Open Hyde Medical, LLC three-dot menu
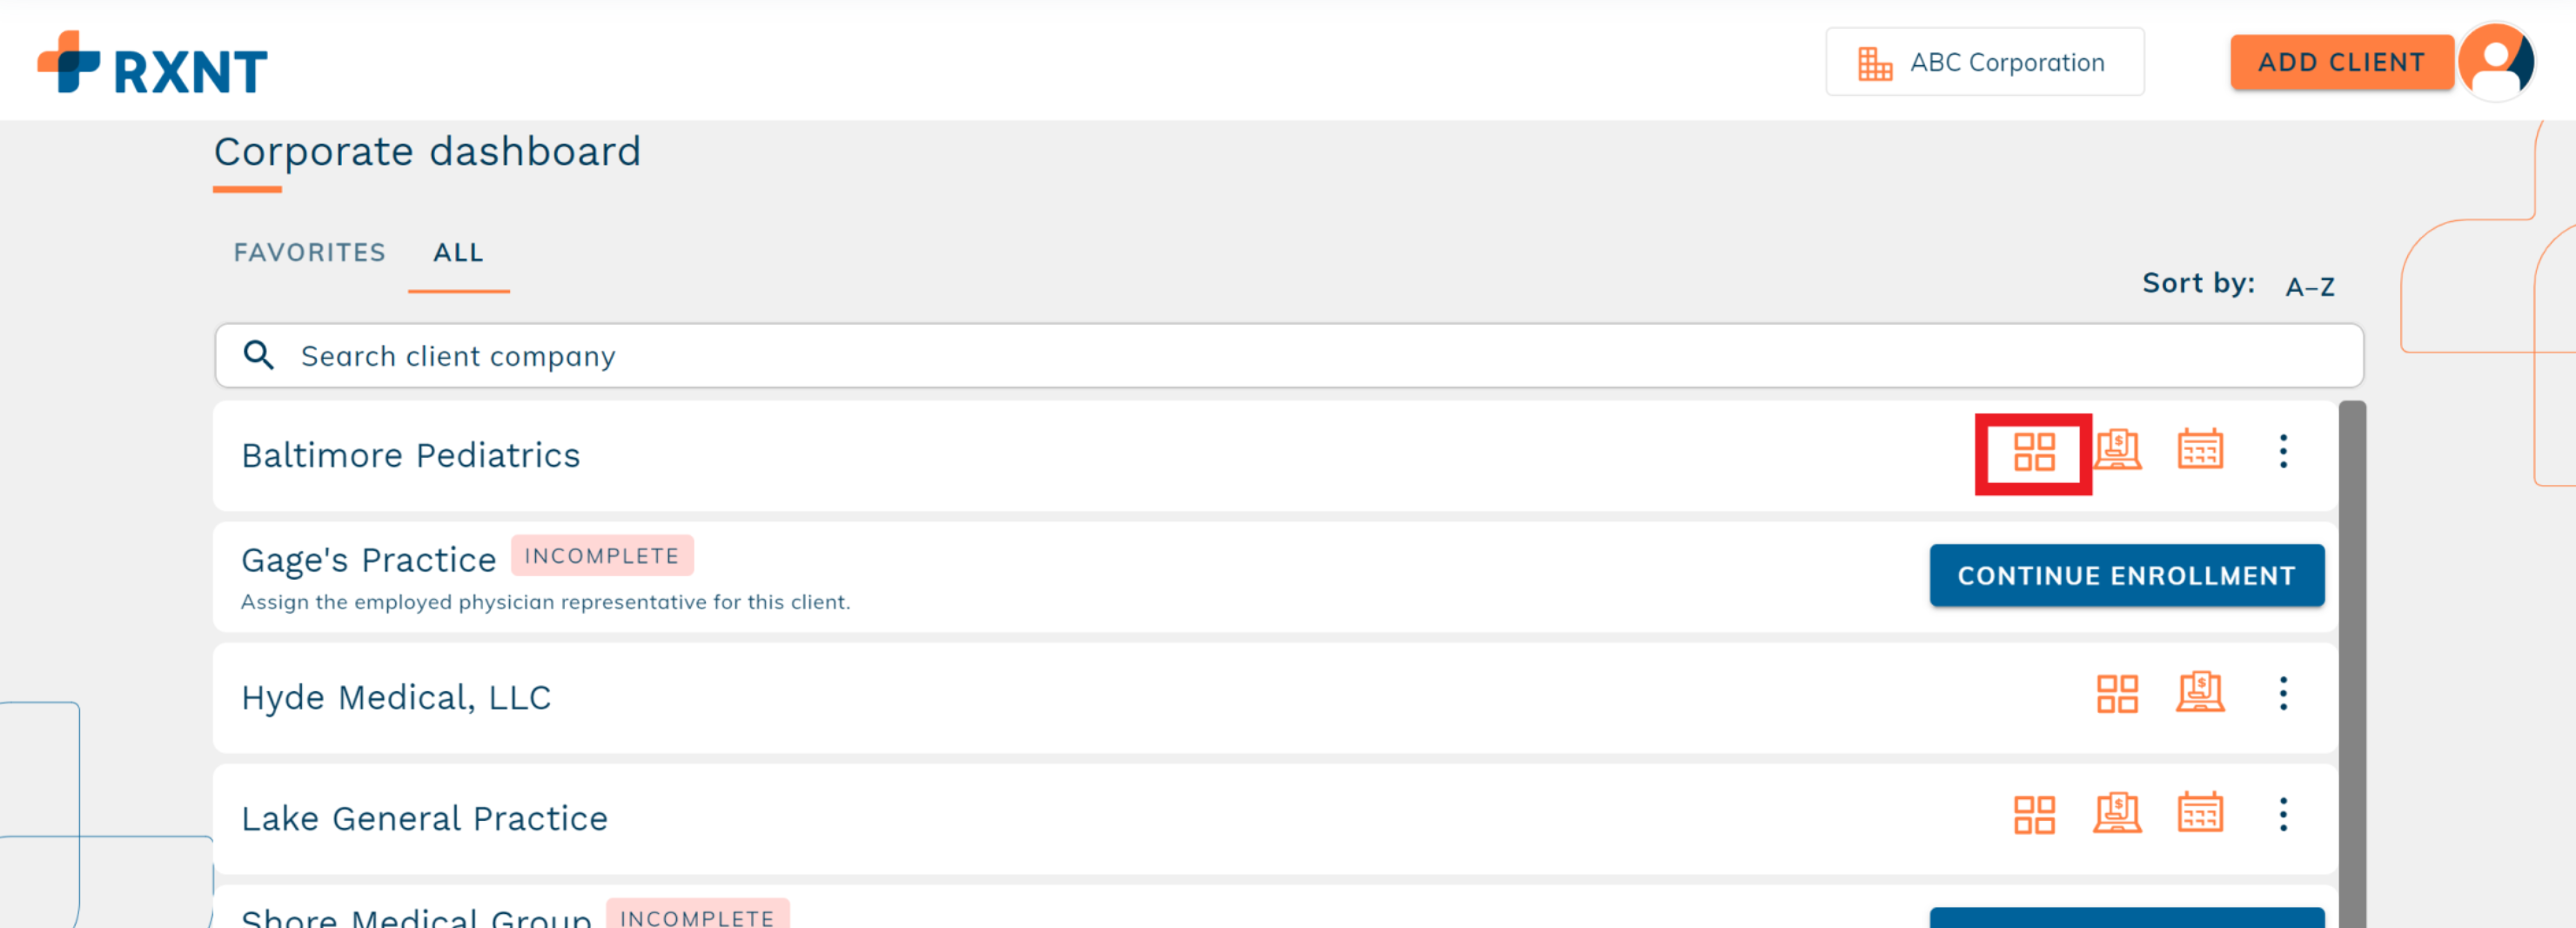 point(2283,693)
